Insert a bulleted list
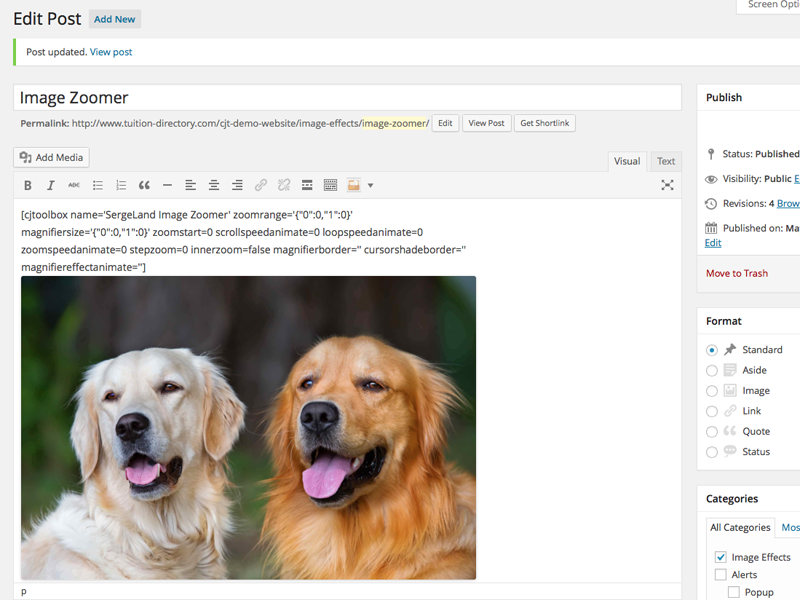Image resolution: width=800 pixels, height=600 pixels. click(x=98, y=185)
